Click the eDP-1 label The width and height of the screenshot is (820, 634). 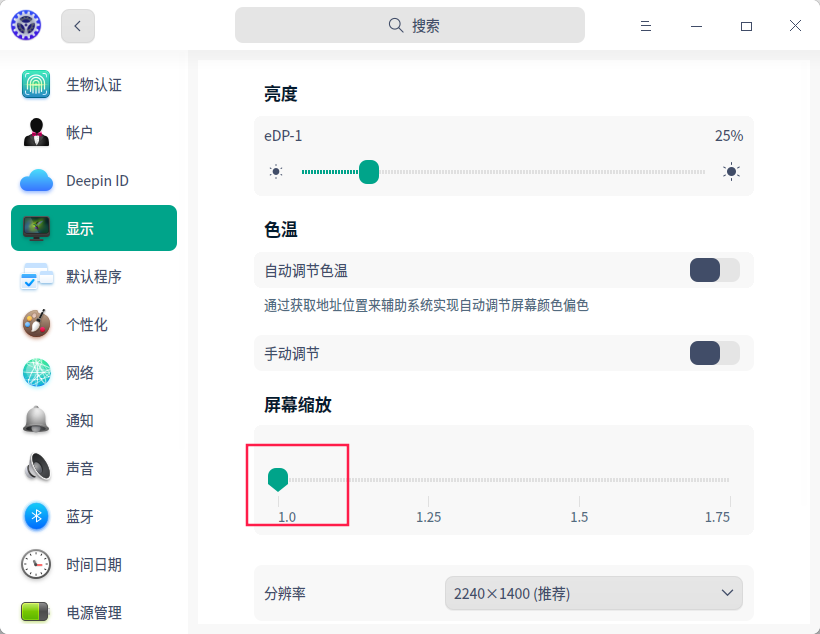(283, 136)
